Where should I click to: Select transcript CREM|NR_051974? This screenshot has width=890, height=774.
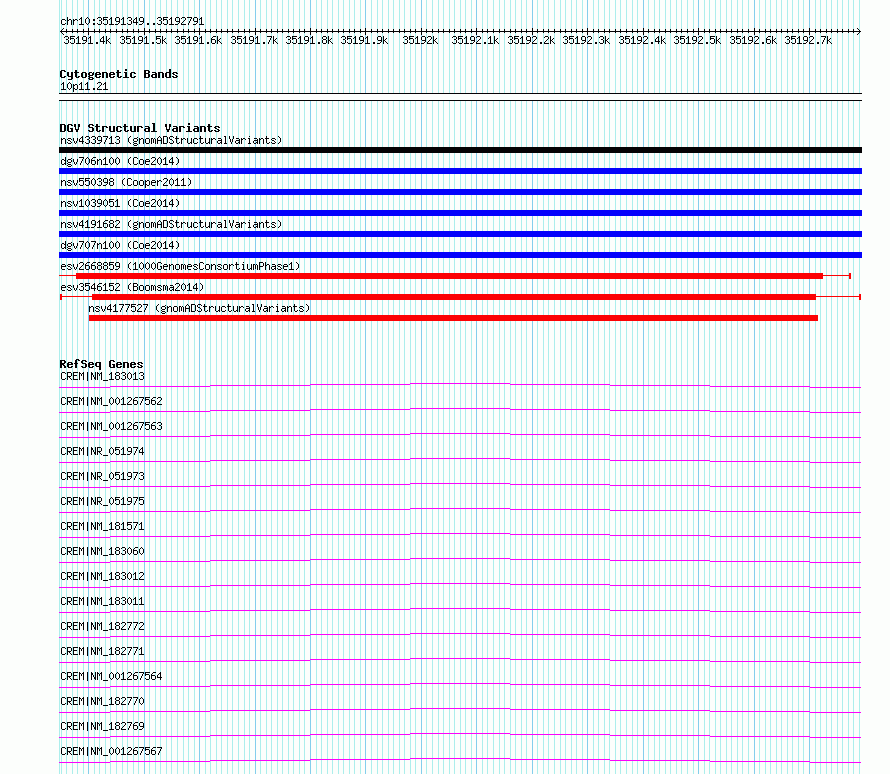click(102, 451)
